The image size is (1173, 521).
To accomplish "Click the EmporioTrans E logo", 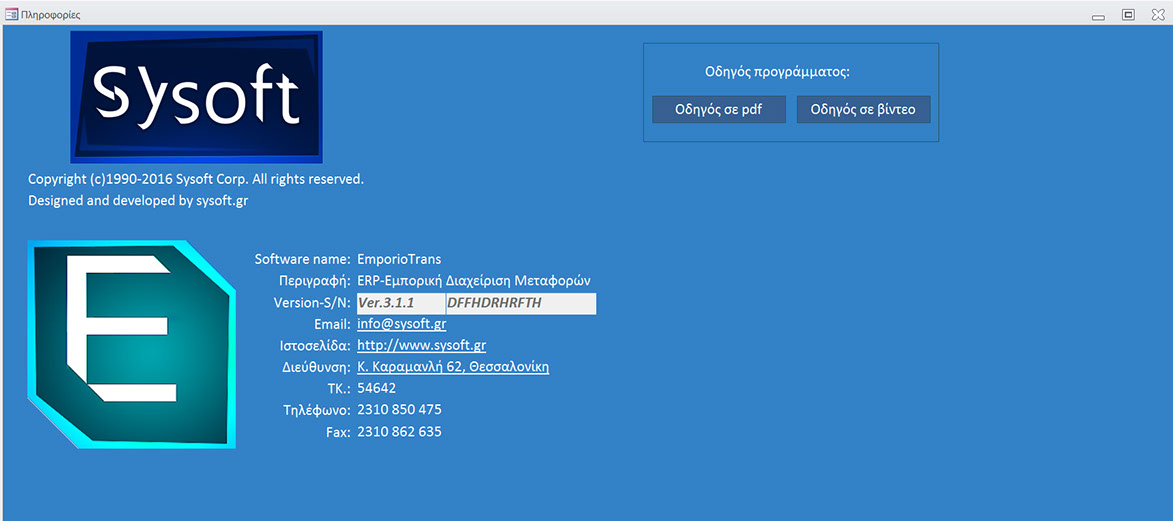I will tap(131, 343).
